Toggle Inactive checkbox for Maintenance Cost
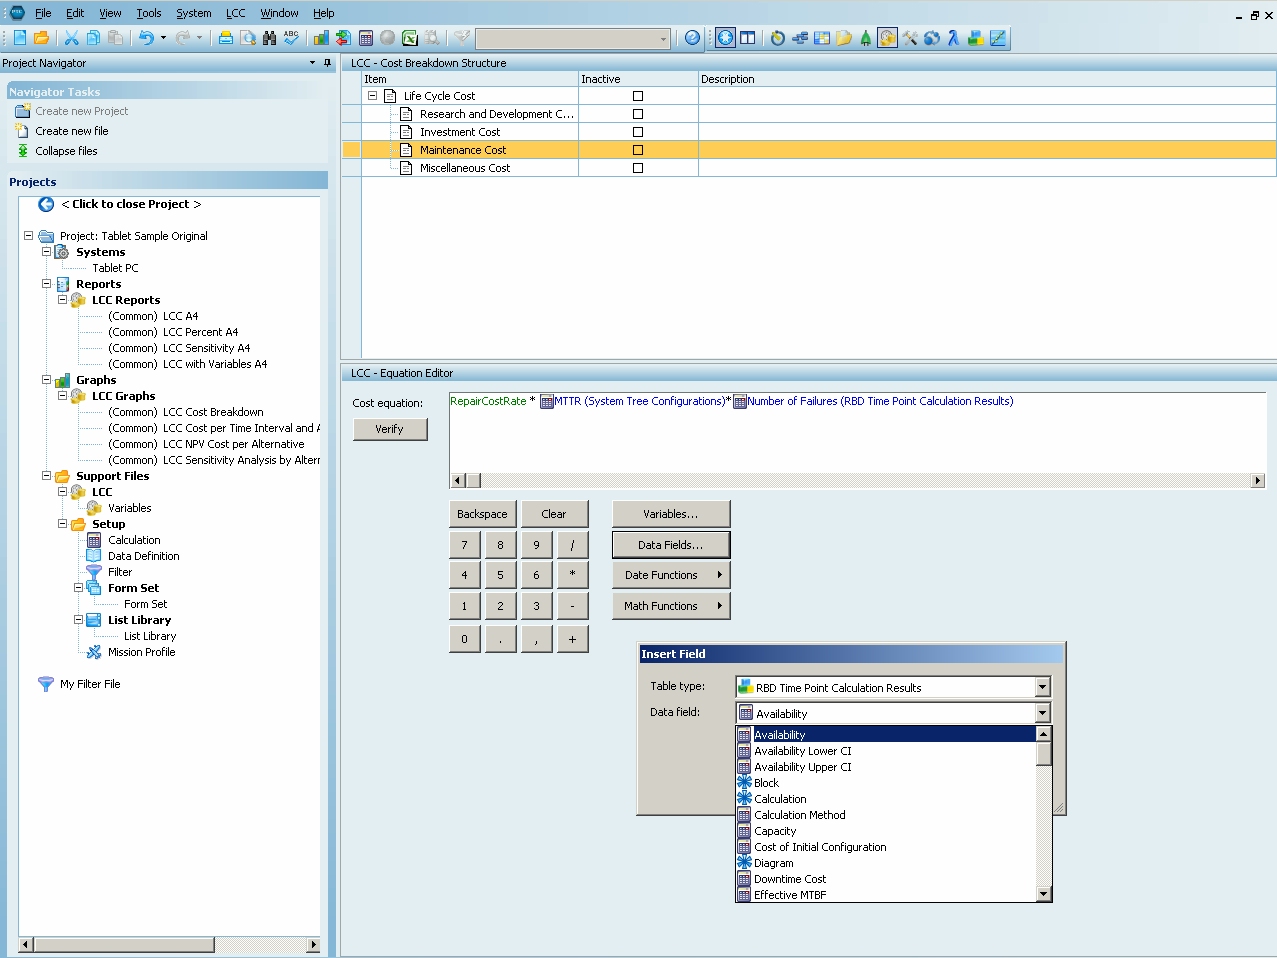This screenshot has height=958, width=1277. pos(638,150)
